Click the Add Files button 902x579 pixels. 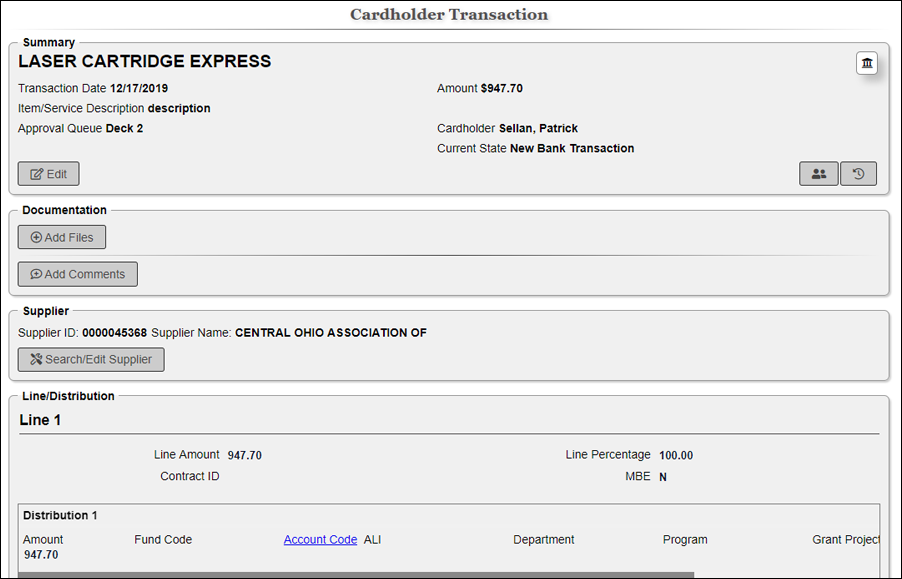[x=62, y=237]
